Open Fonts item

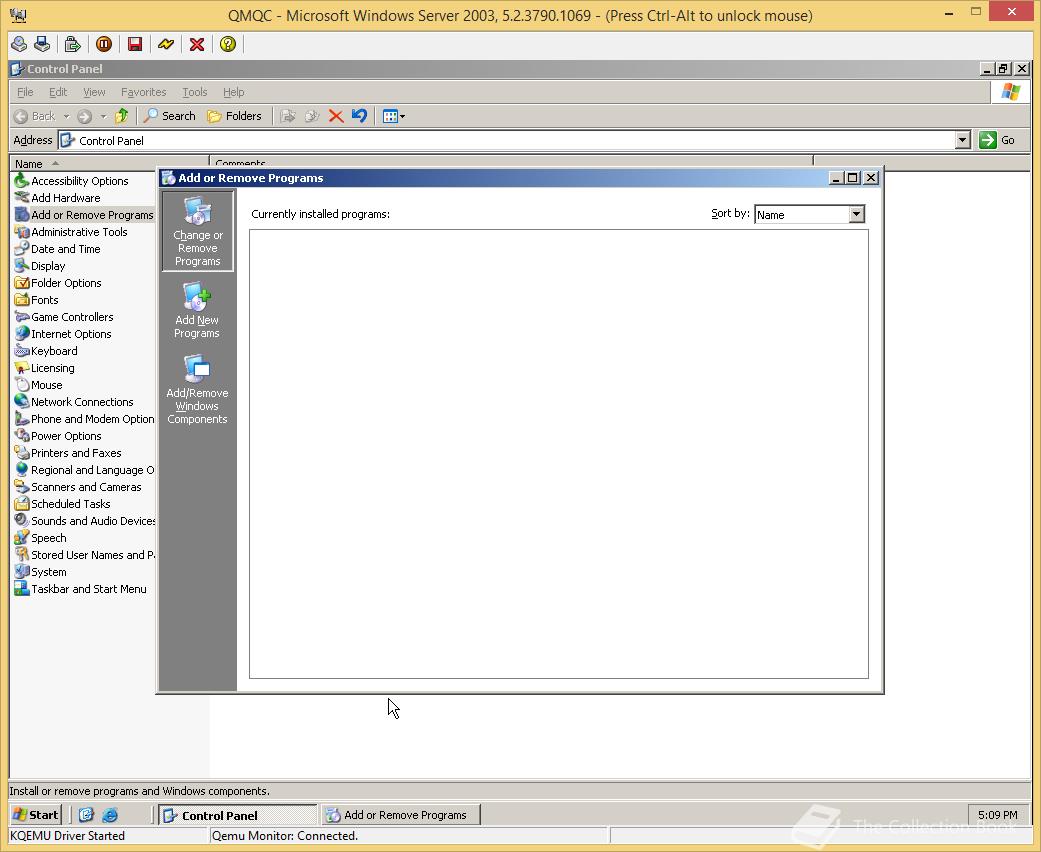[x=37, y=300]
